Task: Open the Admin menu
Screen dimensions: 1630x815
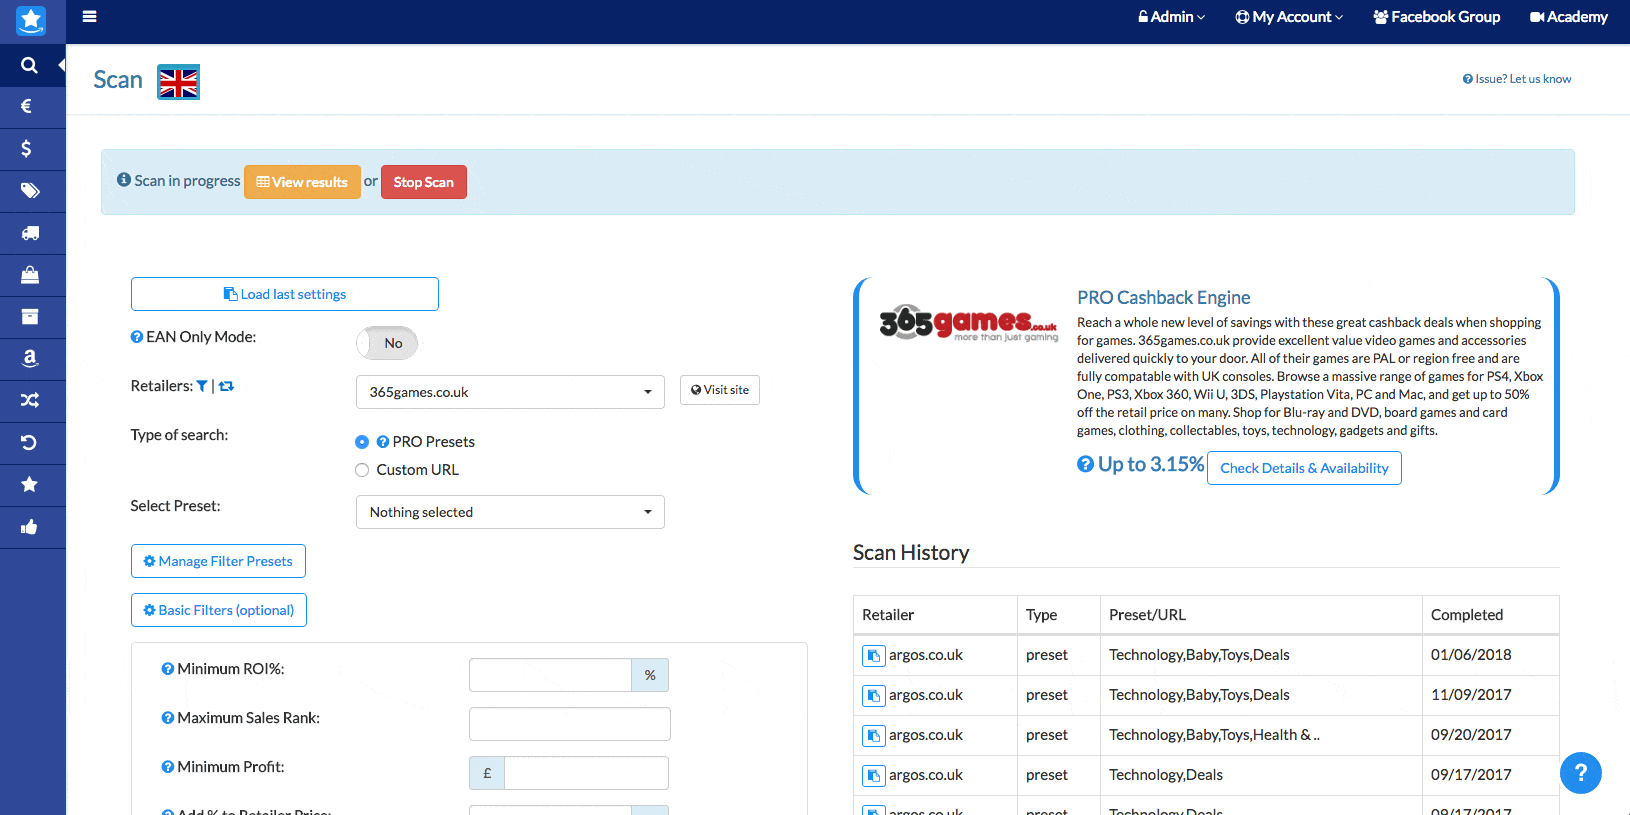Action: click(1171, 17)
